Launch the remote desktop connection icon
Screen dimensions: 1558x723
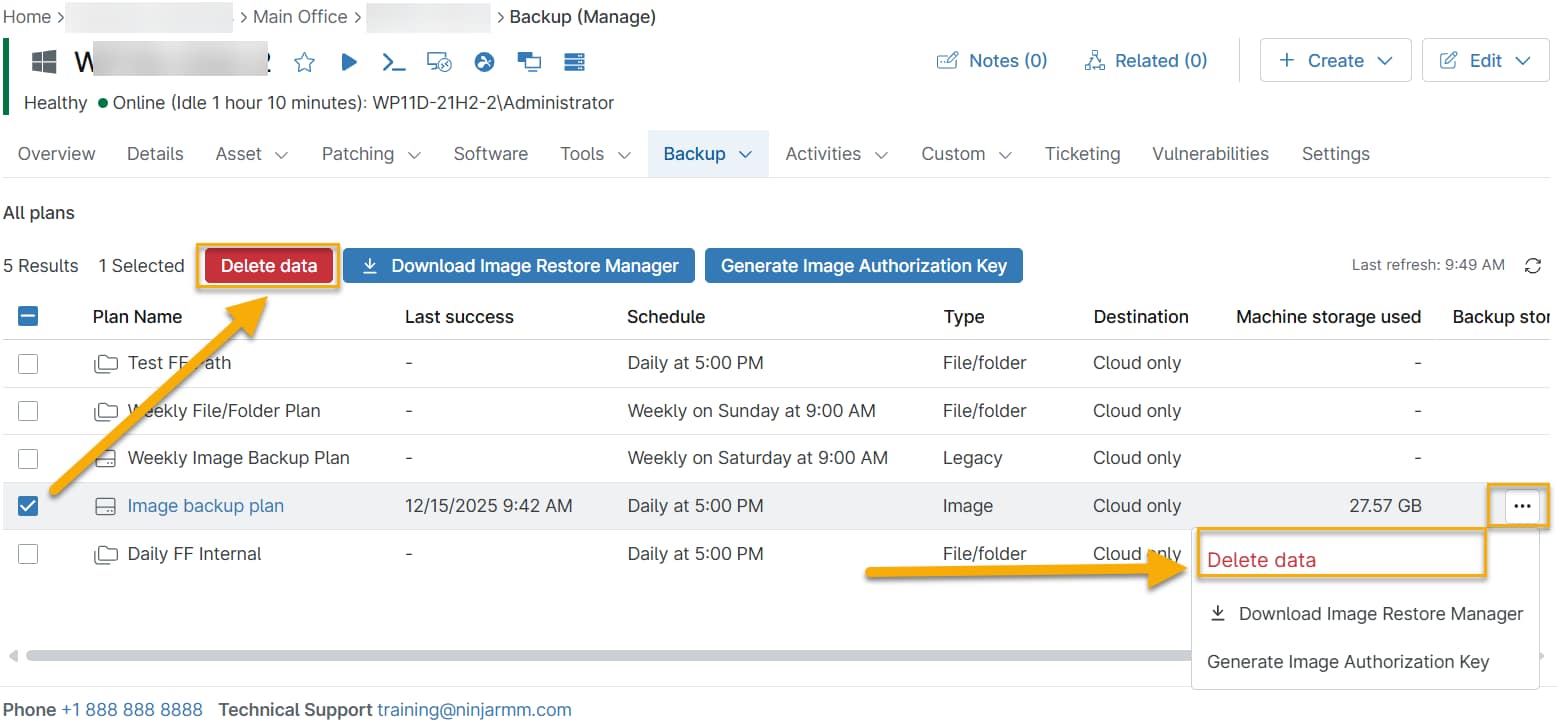tap(440, 63)
